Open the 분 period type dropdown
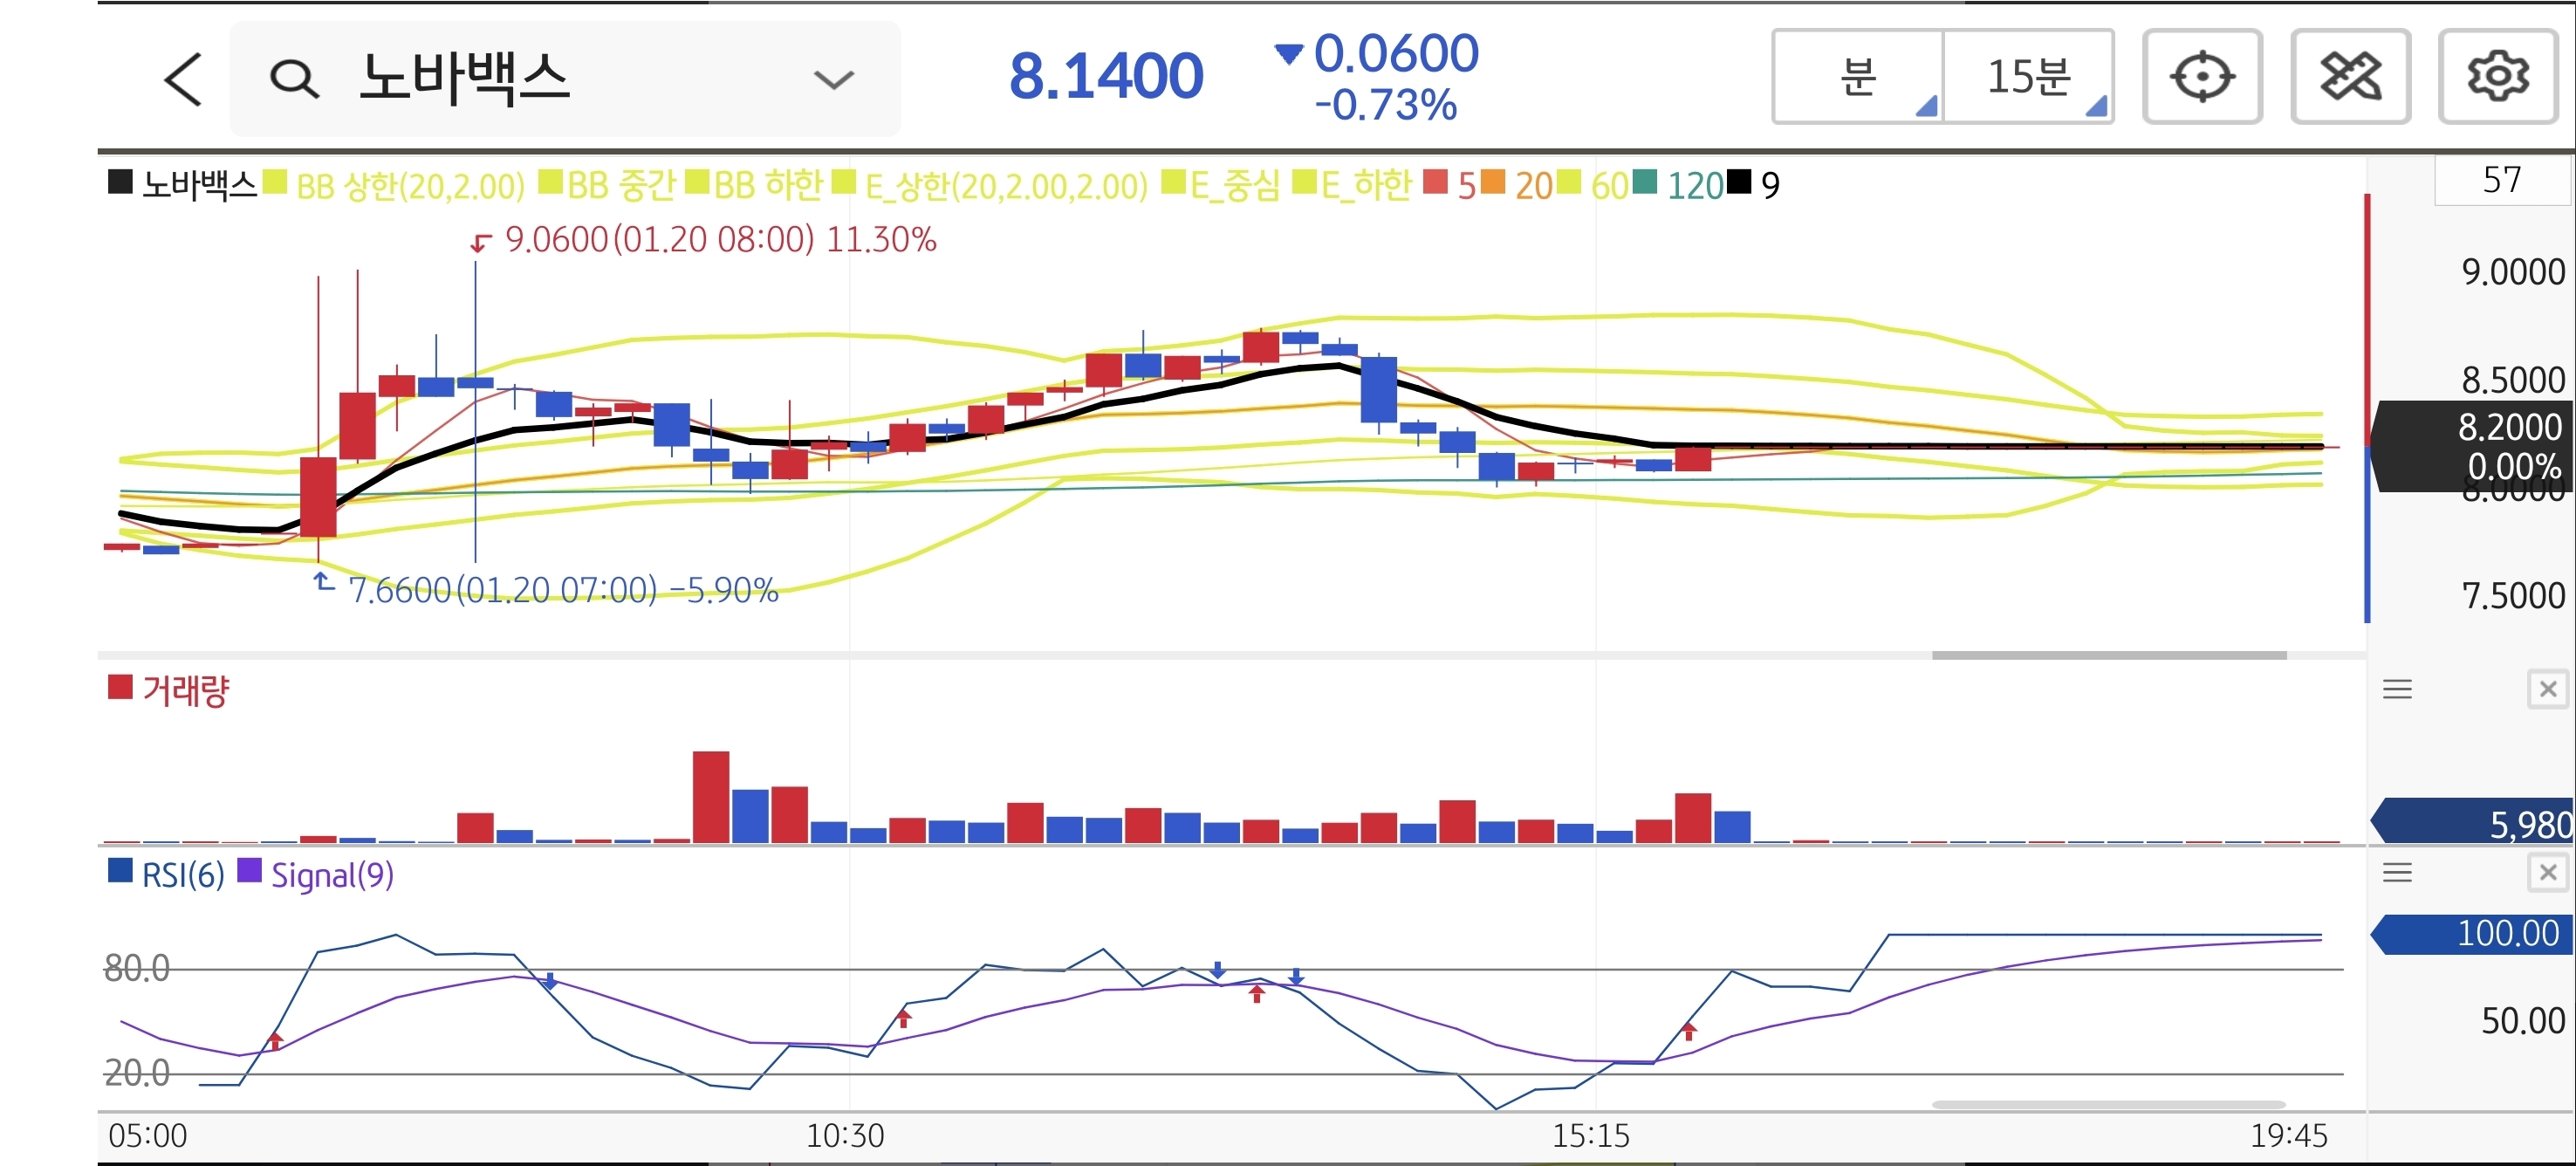2576x1166 pixels. point(1858,77)
